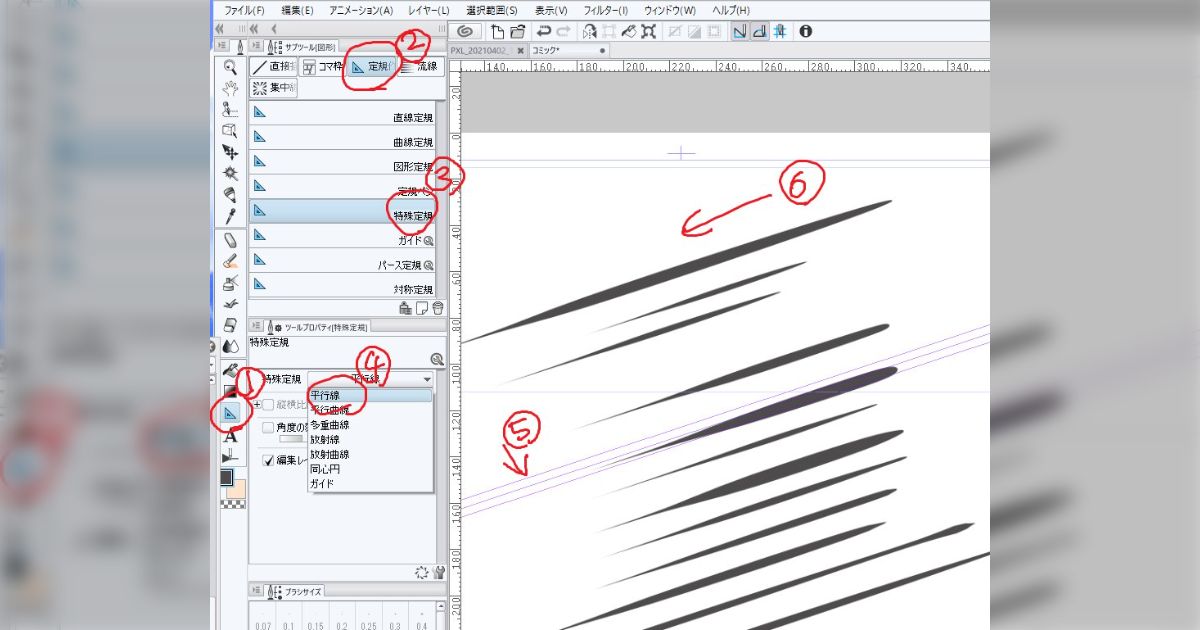Open the 特殊定規 type dropdown
The image size is (1200, 630).
(427, 379)
